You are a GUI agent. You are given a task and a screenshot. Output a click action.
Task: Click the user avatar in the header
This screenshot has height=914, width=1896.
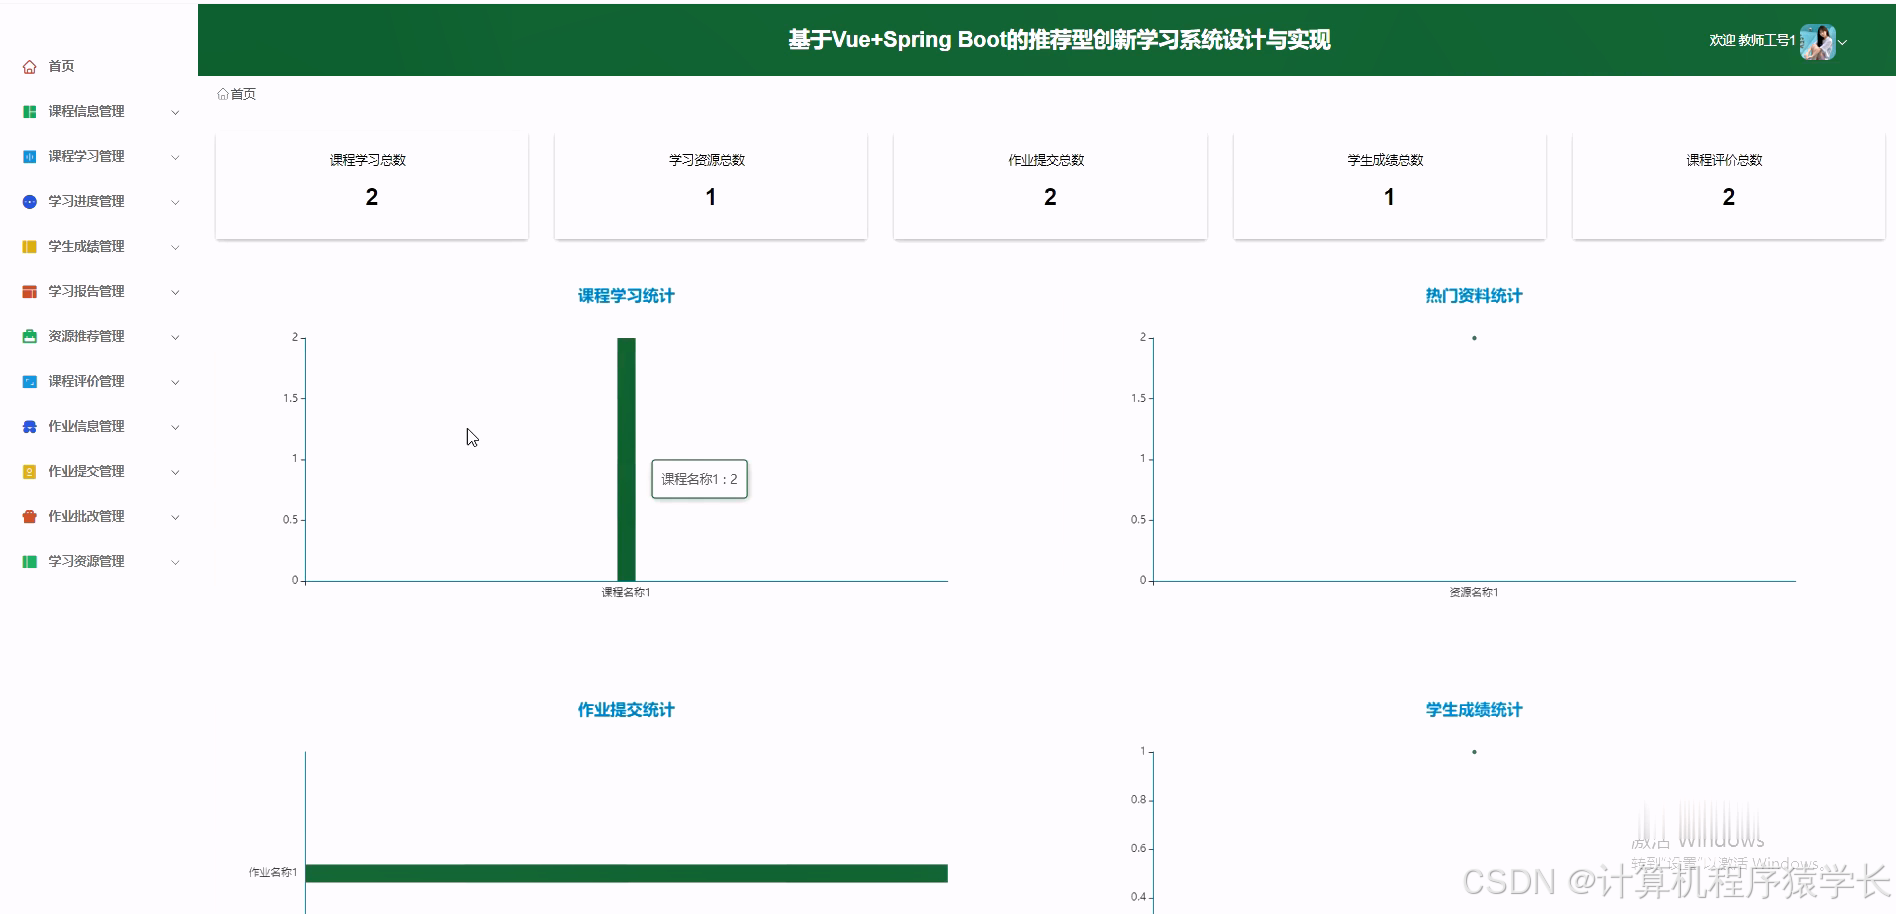pyautogui.click(x=1818, y=41)
